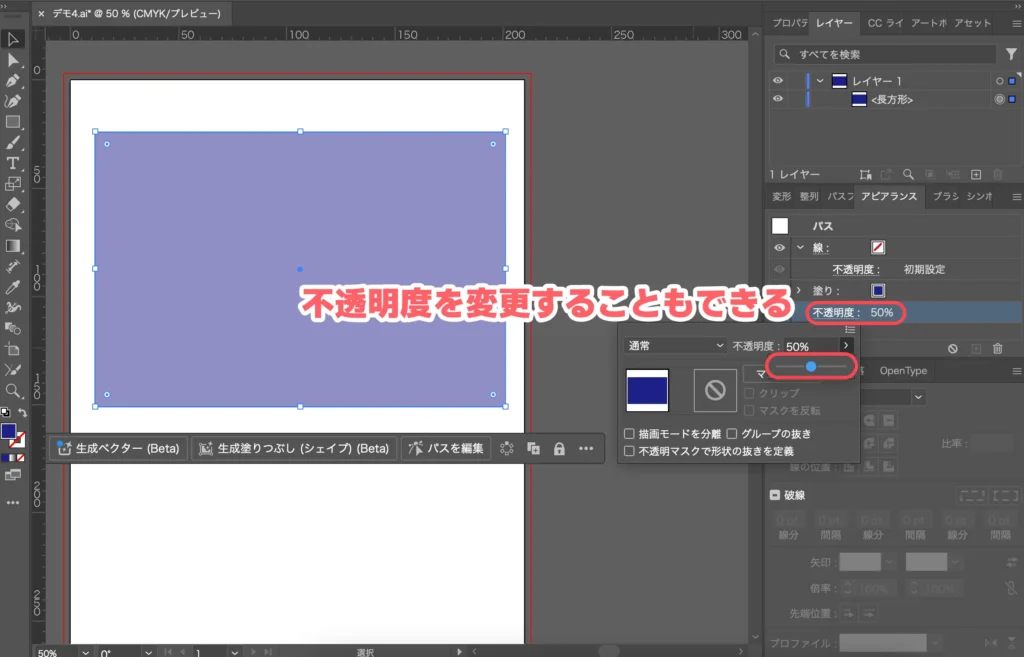1024x657 pixels.
Task: Hide レイヤー 1 using eye icon
Action: (778, 81)
